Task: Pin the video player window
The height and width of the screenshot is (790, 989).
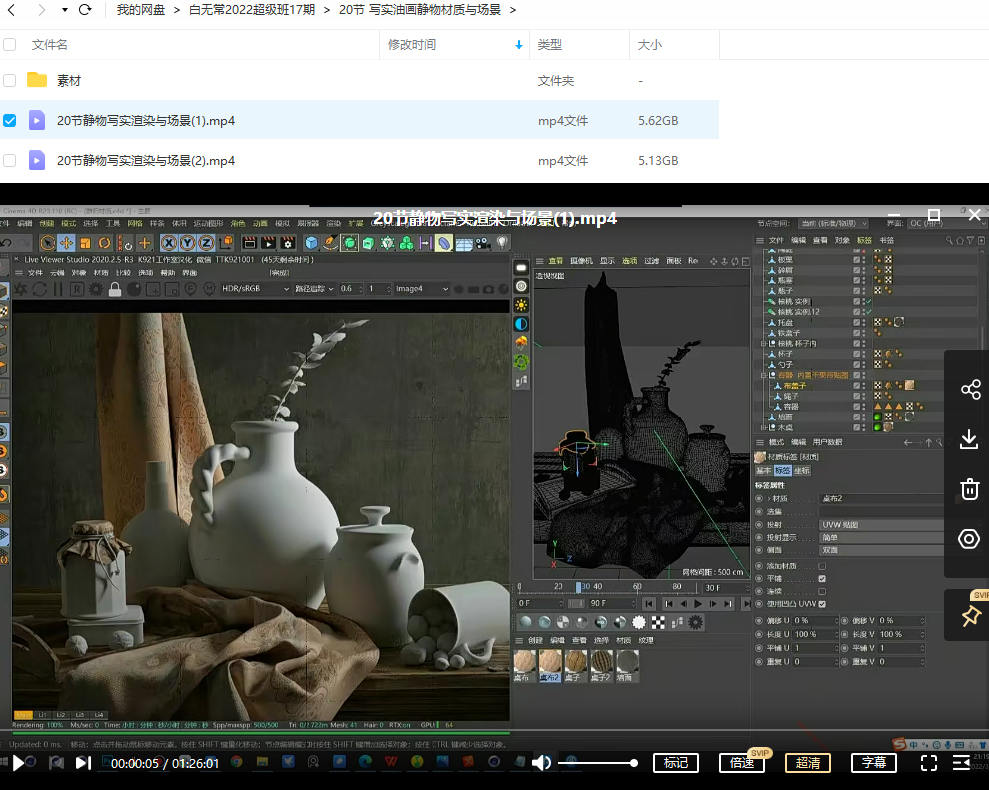Action: (969, 615)
